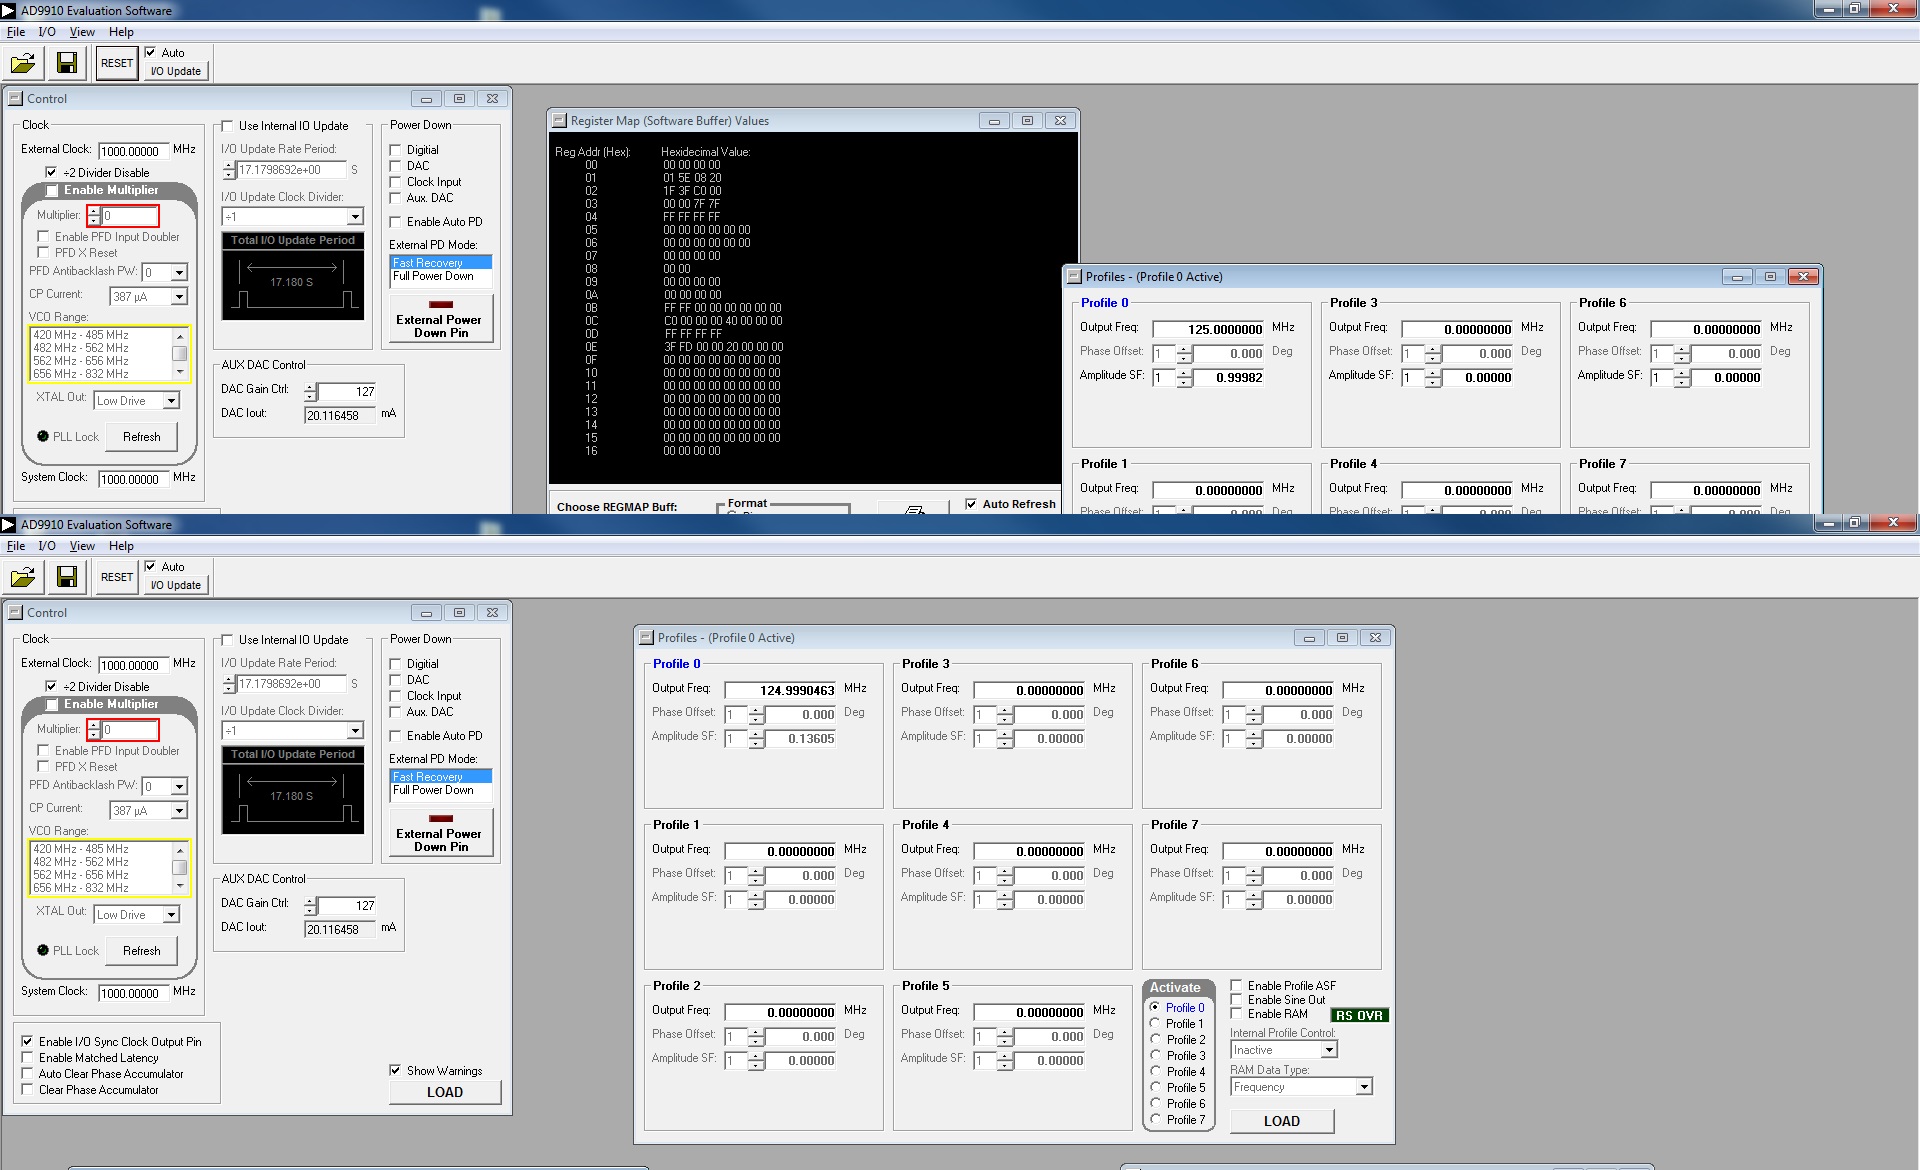The image size is (1920, 1170).
Task: Click the open folder icon in the top toolbar
Action: (23, 64)
